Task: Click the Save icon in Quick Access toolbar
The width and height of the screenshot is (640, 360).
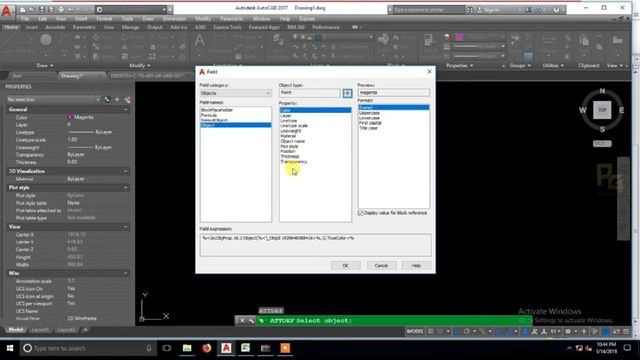Action: (x=42, y=9)
